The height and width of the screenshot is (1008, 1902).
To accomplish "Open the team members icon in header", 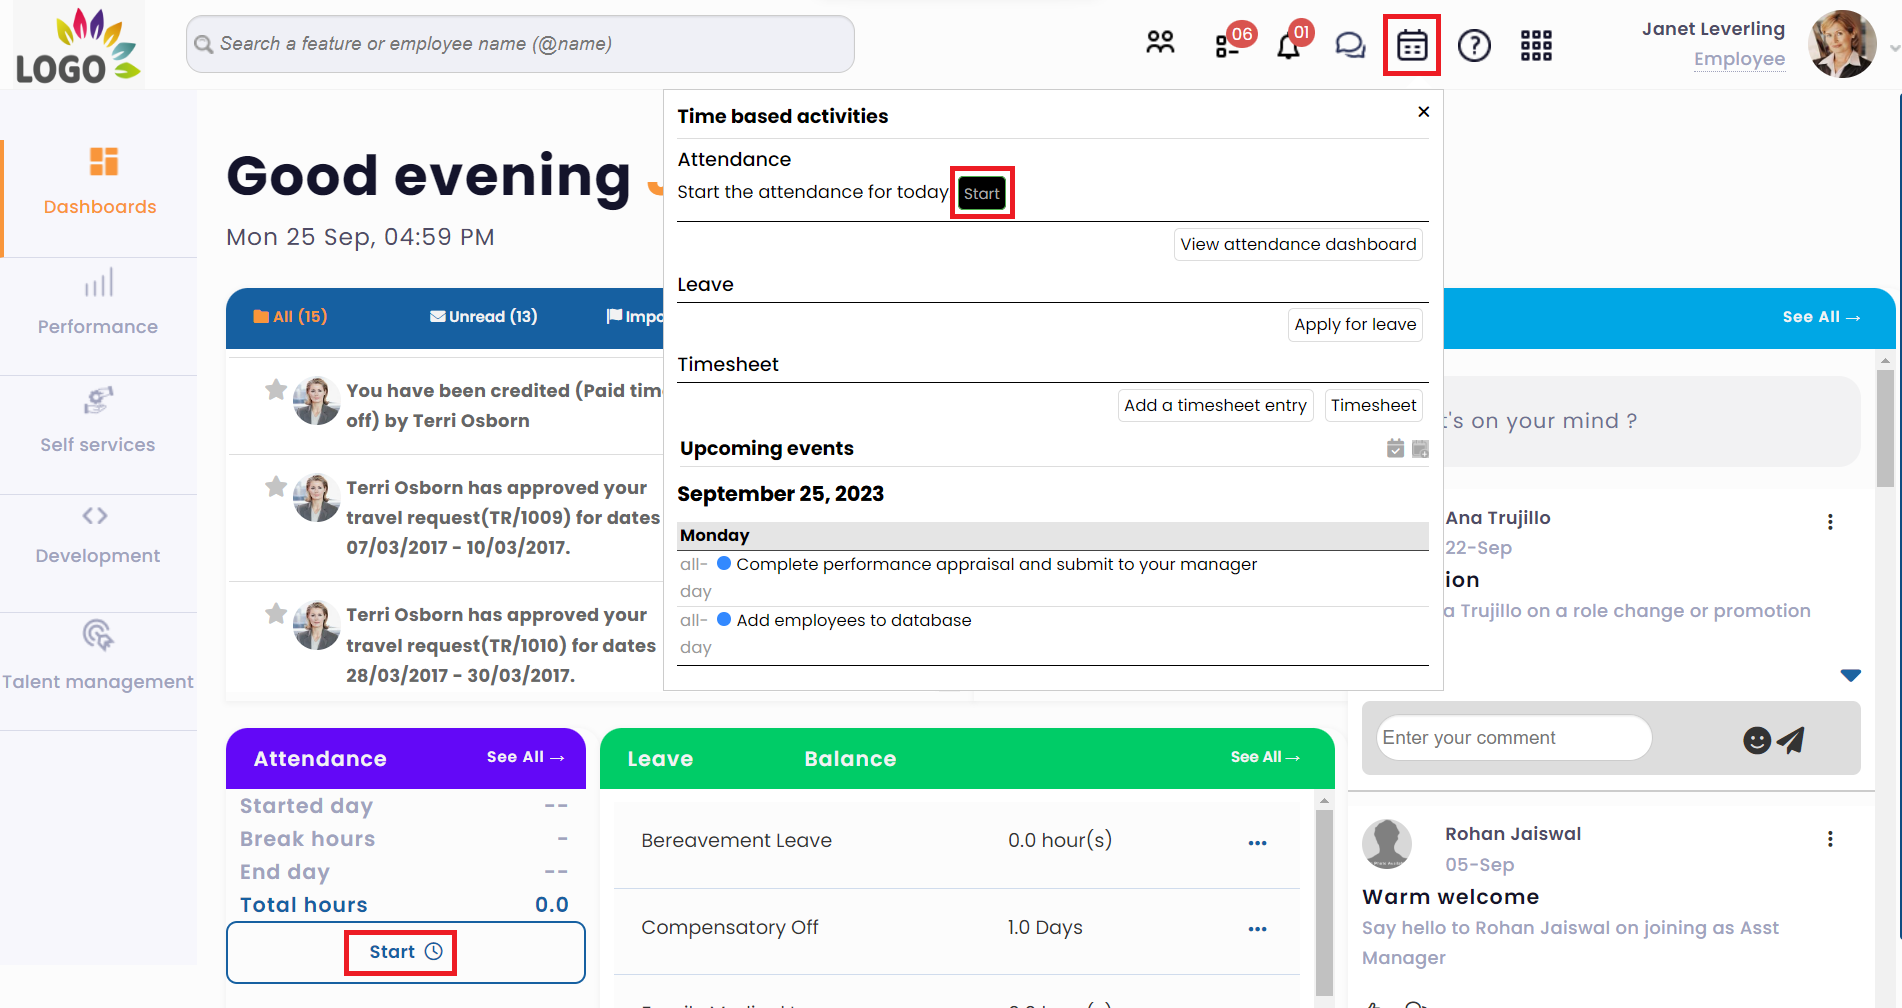I will pos(1160,44).
